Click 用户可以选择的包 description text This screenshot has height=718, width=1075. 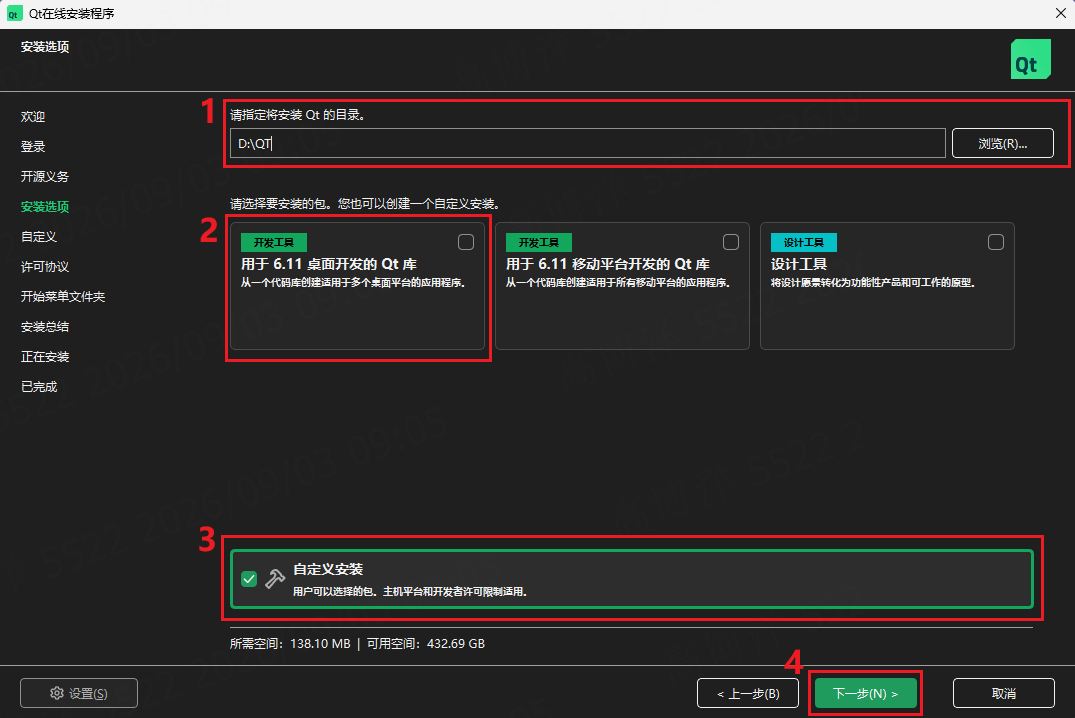tap(410, 591)
